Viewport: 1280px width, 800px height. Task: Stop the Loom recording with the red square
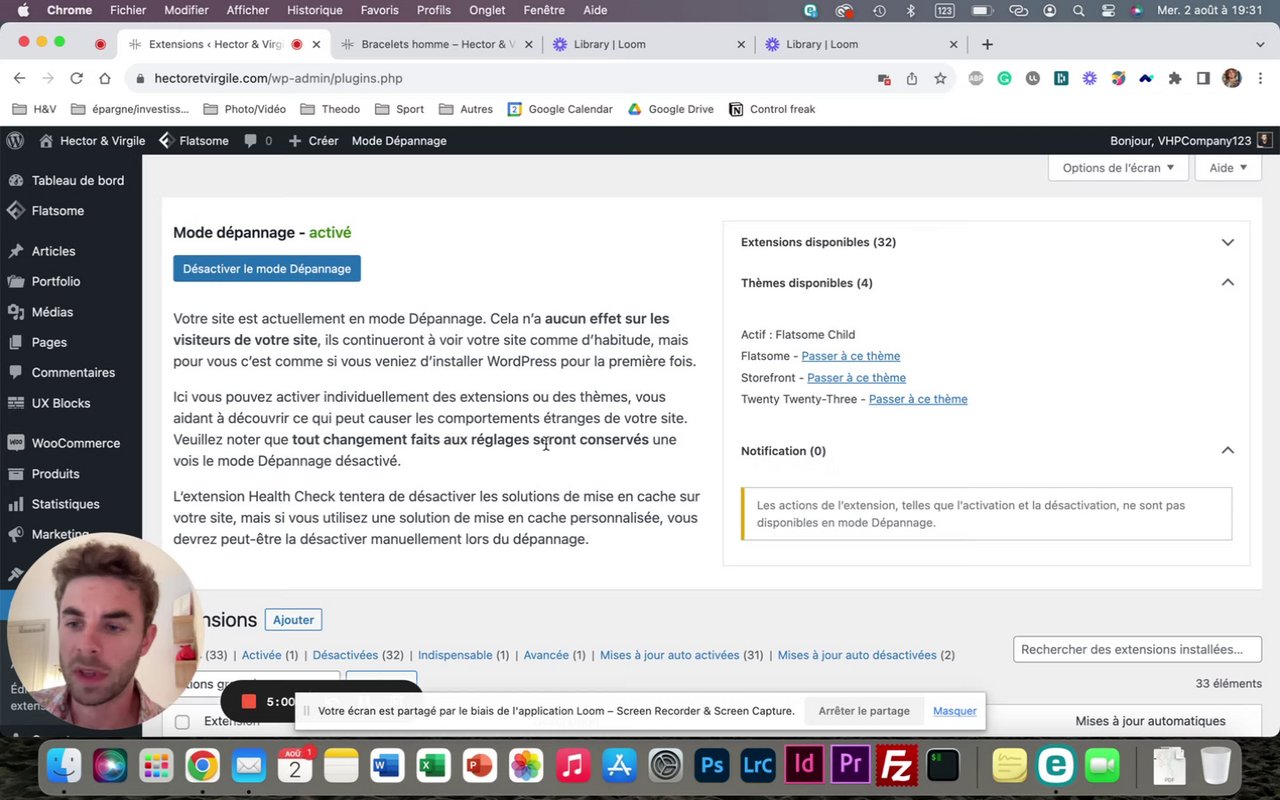[249, 702]
